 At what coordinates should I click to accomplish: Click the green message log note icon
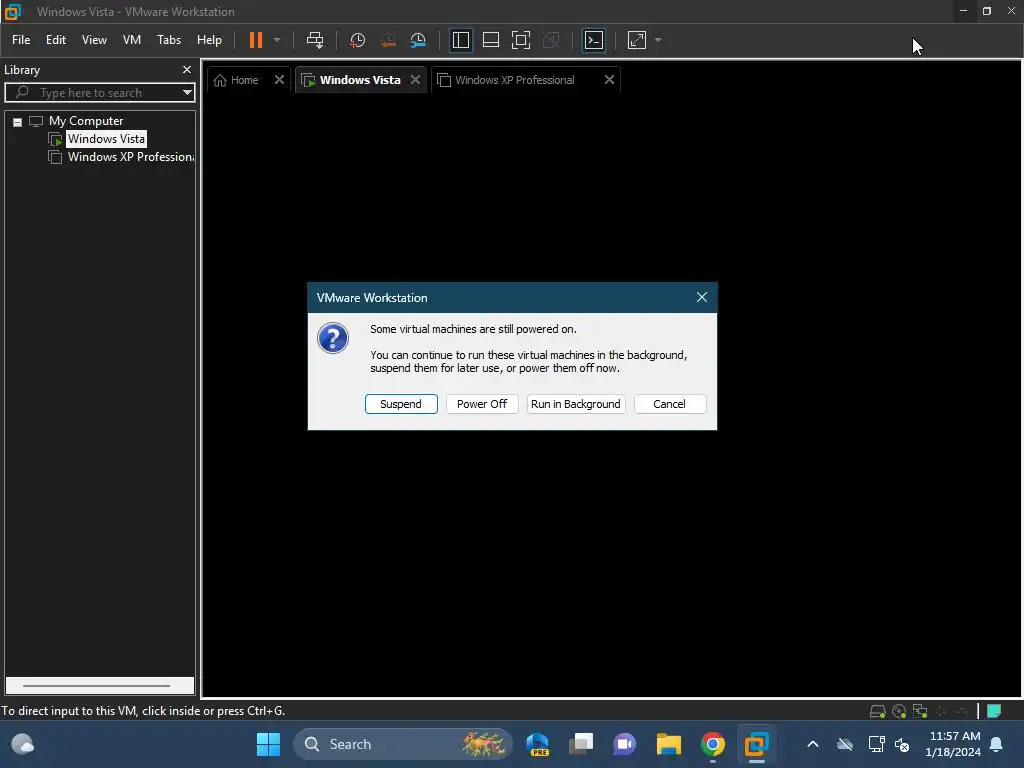(x=994, y=711)
